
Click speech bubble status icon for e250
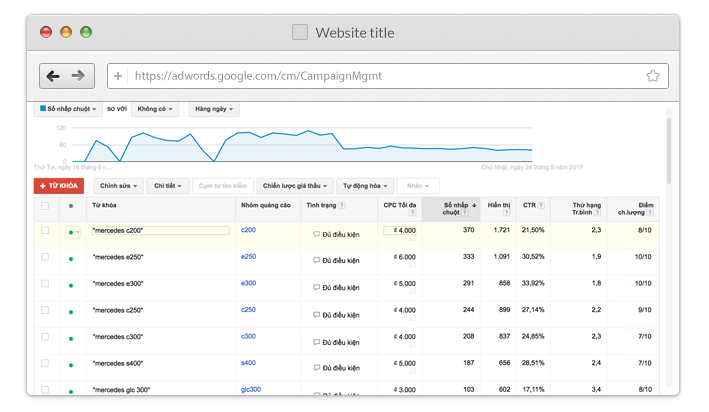pyautogui.click(x=317, y=257)
